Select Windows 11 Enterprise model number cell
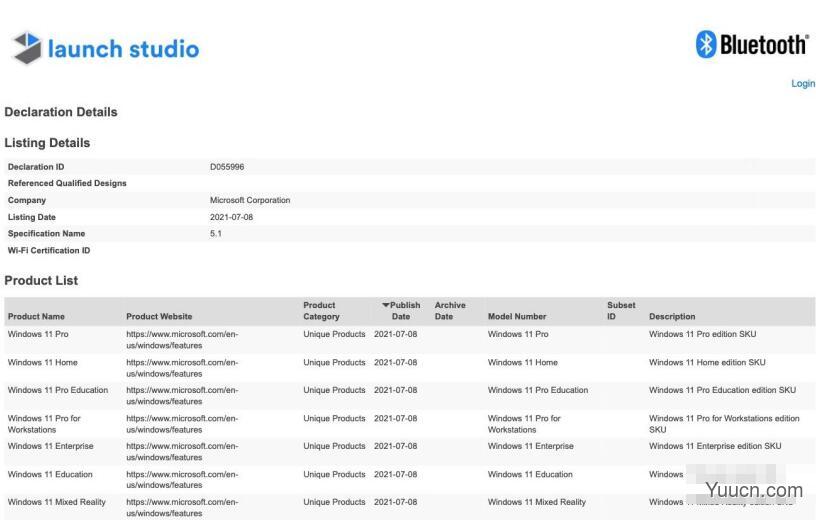Viewport: 816px width, 520px height. coord(530,446)
